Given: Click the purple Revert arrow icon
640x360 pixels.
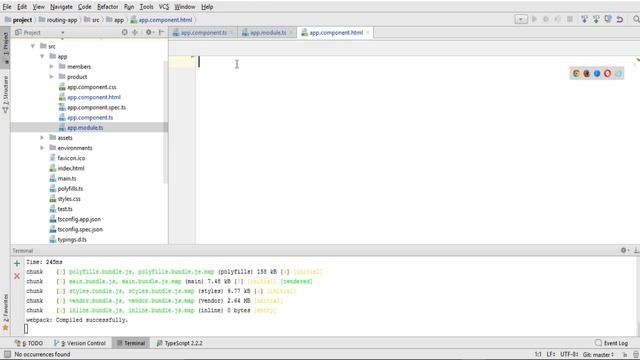Looking at the screenshot, I should [620, 19].
